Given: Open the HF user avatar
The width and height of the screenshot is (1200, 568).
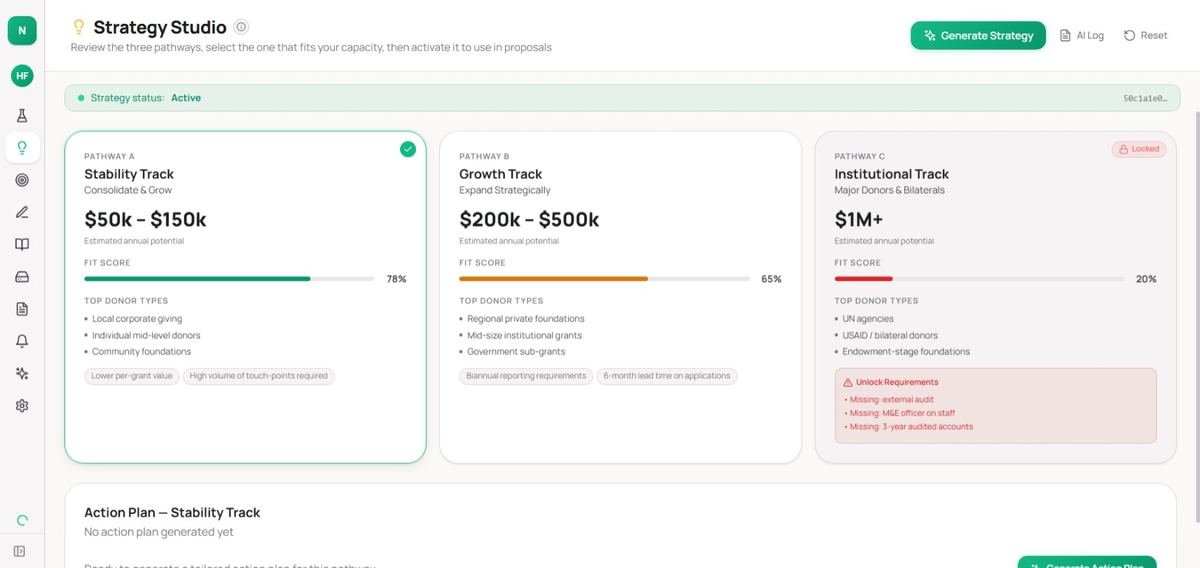Looking at the screenshot, I should click(x=22, y=76).
